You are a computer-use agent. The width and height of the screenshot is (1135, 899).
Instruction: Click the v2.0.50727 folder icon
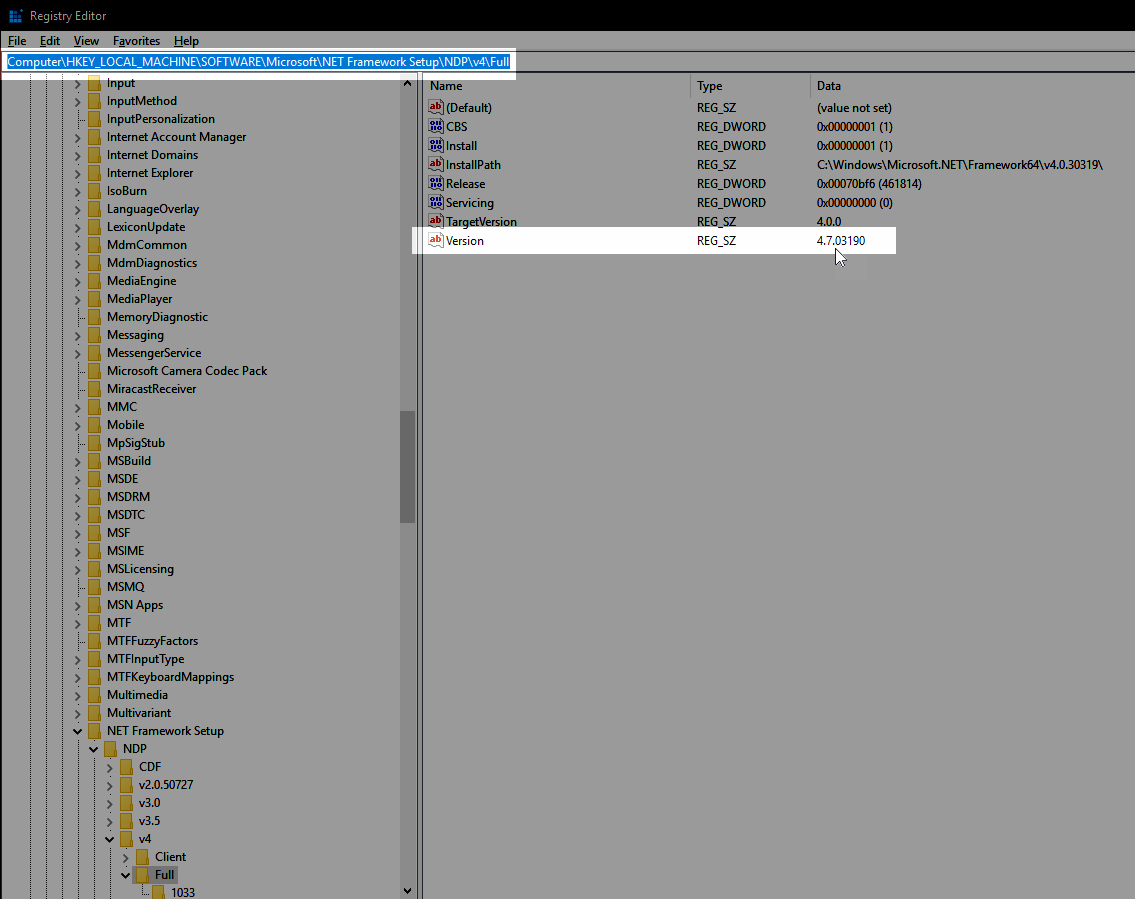click(x=126, y=785)
